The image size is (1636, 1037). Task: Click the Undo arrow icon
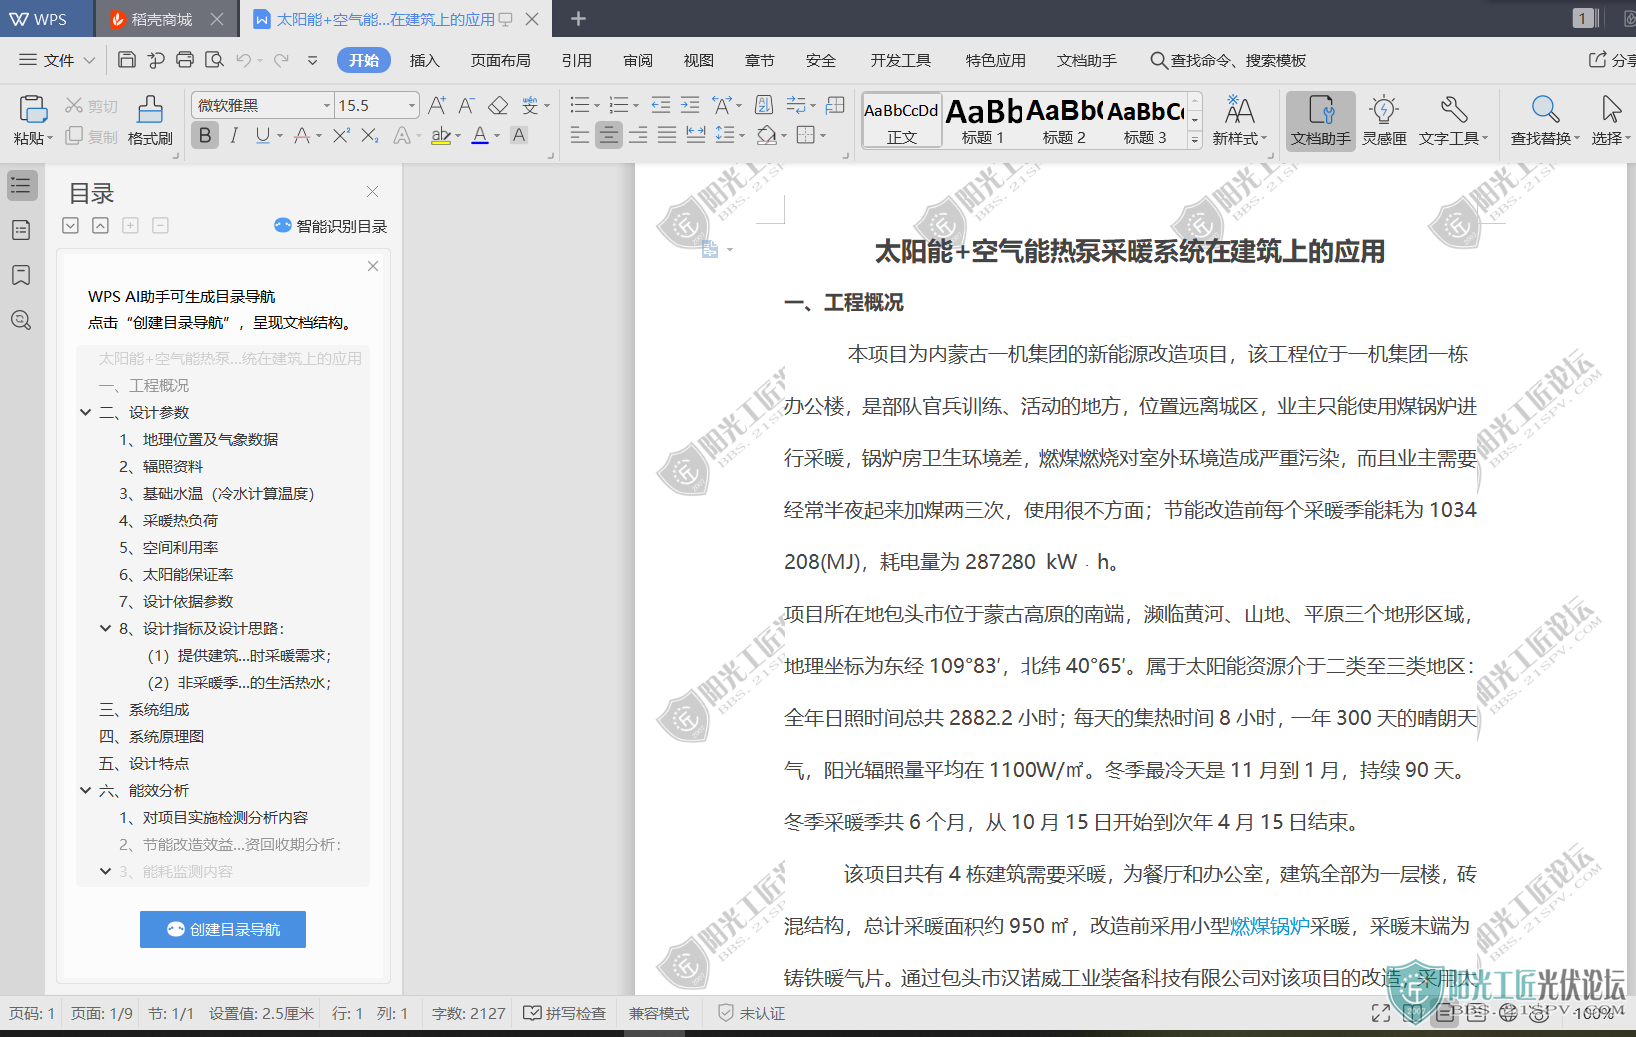tap(243, 60)
